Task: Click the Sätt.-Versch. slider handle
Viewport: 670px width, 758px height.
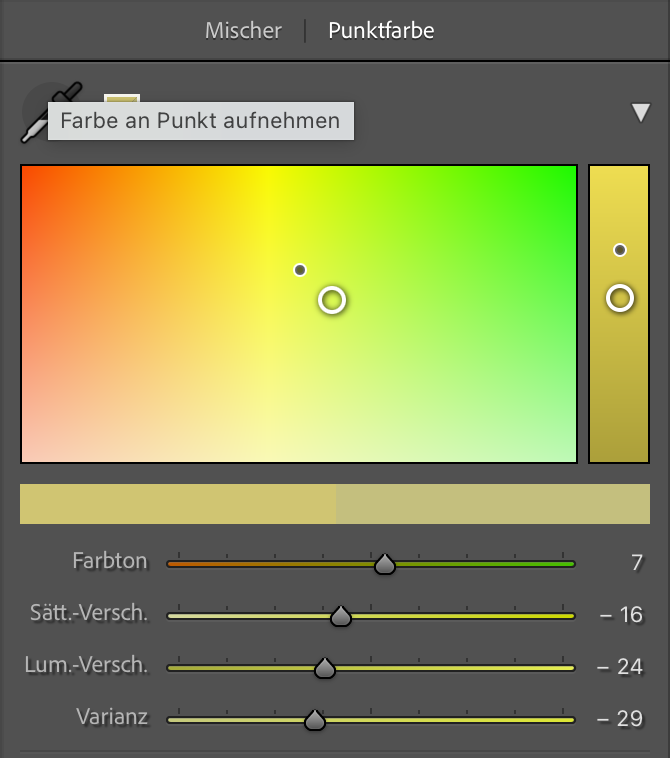Action: click(341, 616)
